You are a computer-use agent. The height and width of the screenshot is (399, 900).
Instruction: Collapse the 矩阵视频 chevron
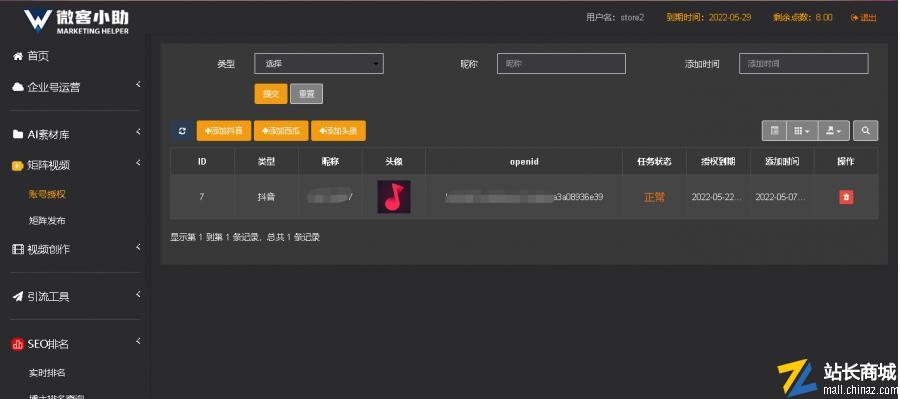(138, 163)
